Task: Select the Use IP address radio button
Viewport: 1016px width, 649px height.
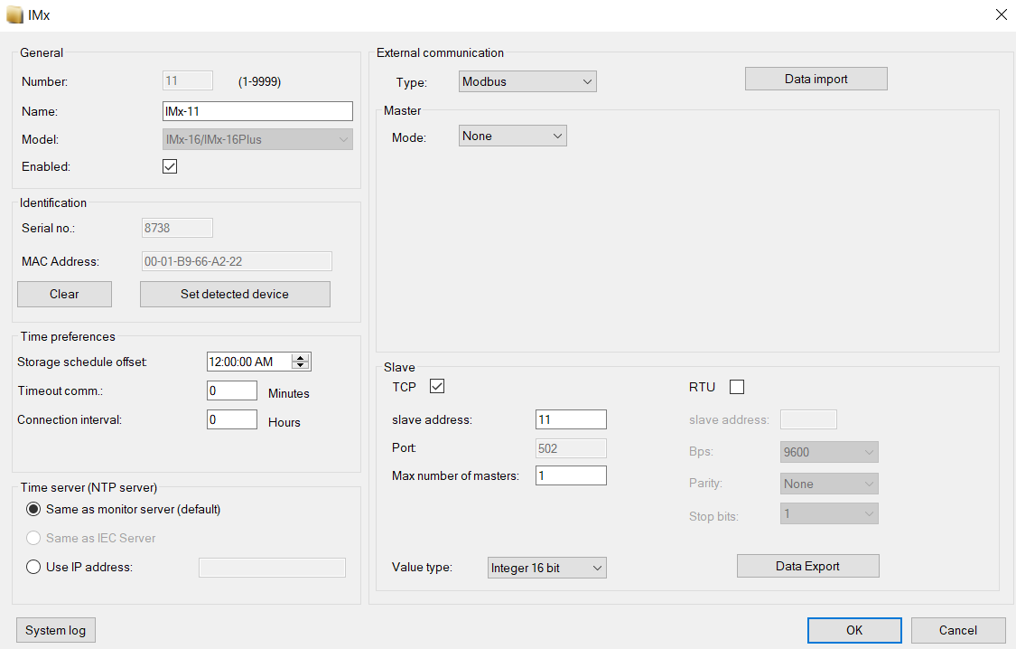Action: click(33, 567)
